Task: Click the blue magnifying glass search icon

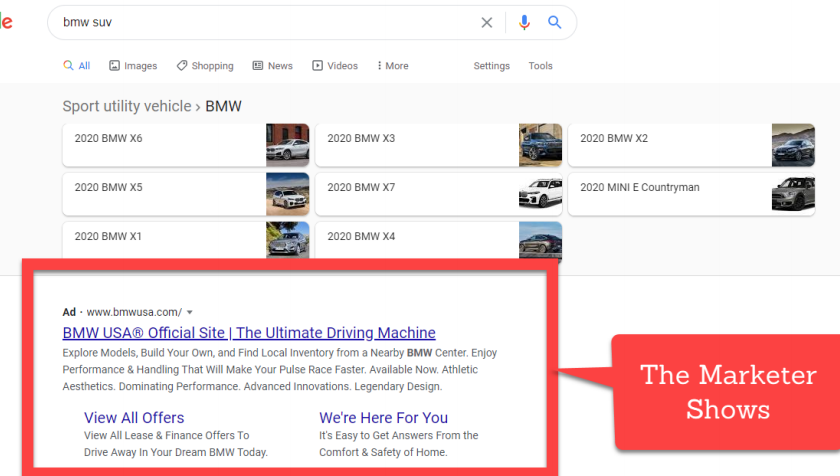Action: click(555, 22)
